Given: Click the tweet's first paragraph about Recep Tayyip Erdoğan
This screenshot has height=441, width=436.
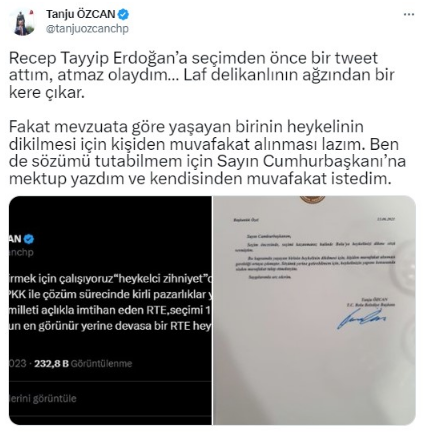Looking at the screenshot, I should click(202, 75).
